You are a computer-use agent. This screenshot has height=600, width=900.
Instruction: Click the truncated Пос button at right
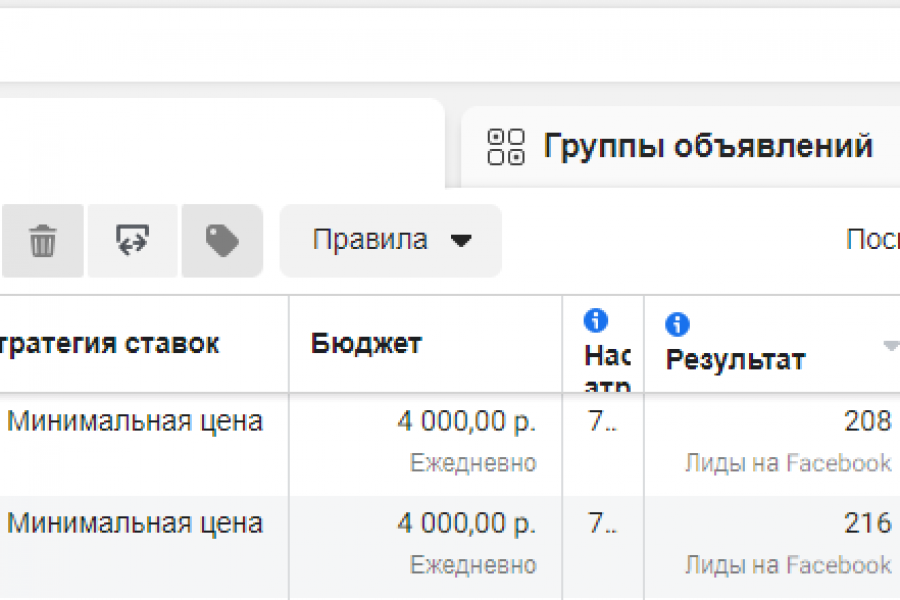tap(872, 240)
